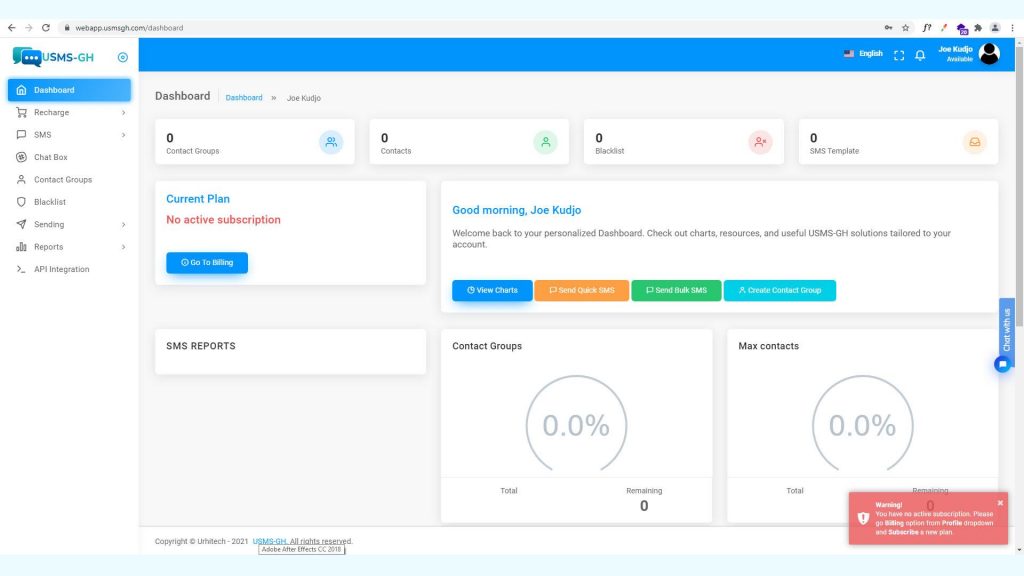Open the Joe Kudjo profile avatar
1024x576 pixels.
tap(989, 54)
